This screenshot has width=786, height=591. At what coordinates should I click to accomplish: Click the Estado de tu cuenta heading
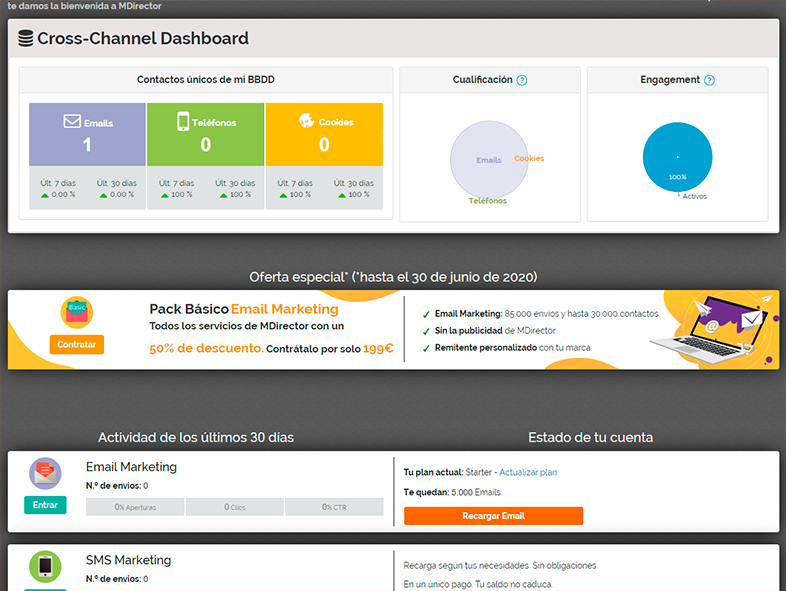point(591,438)
